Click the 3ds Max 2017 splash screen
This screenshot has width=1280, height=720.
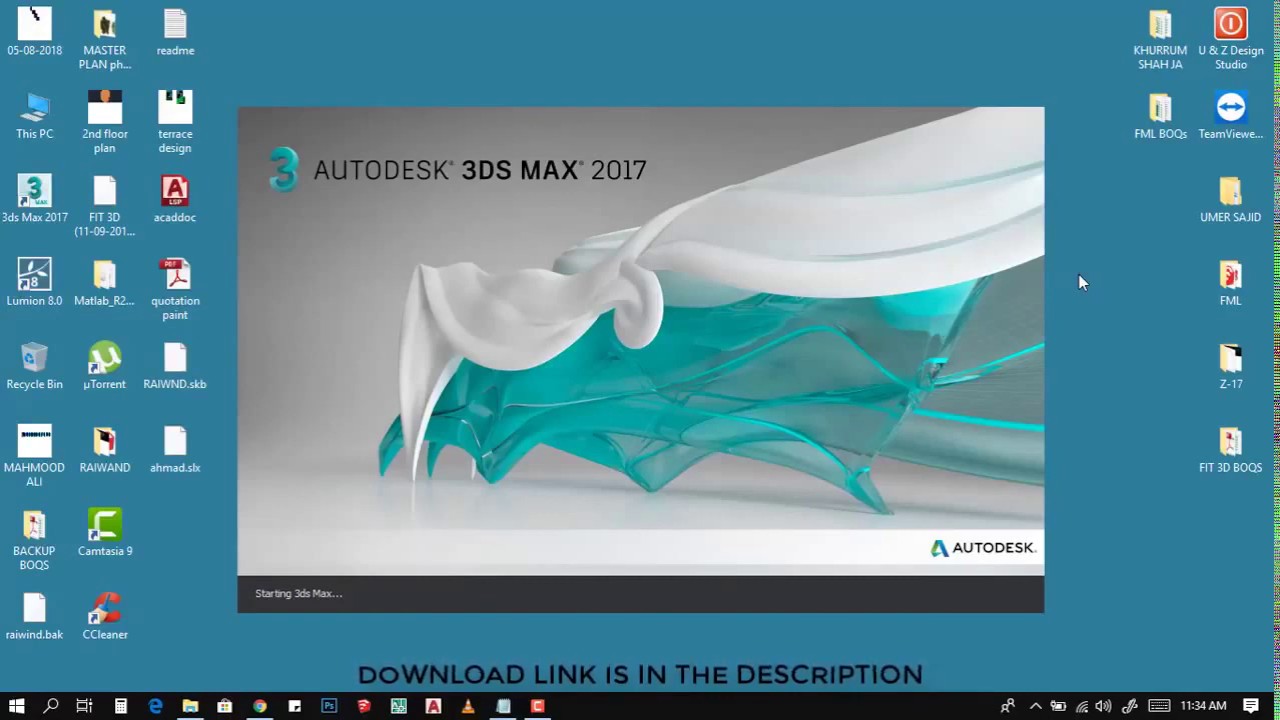tap(641, 360)
